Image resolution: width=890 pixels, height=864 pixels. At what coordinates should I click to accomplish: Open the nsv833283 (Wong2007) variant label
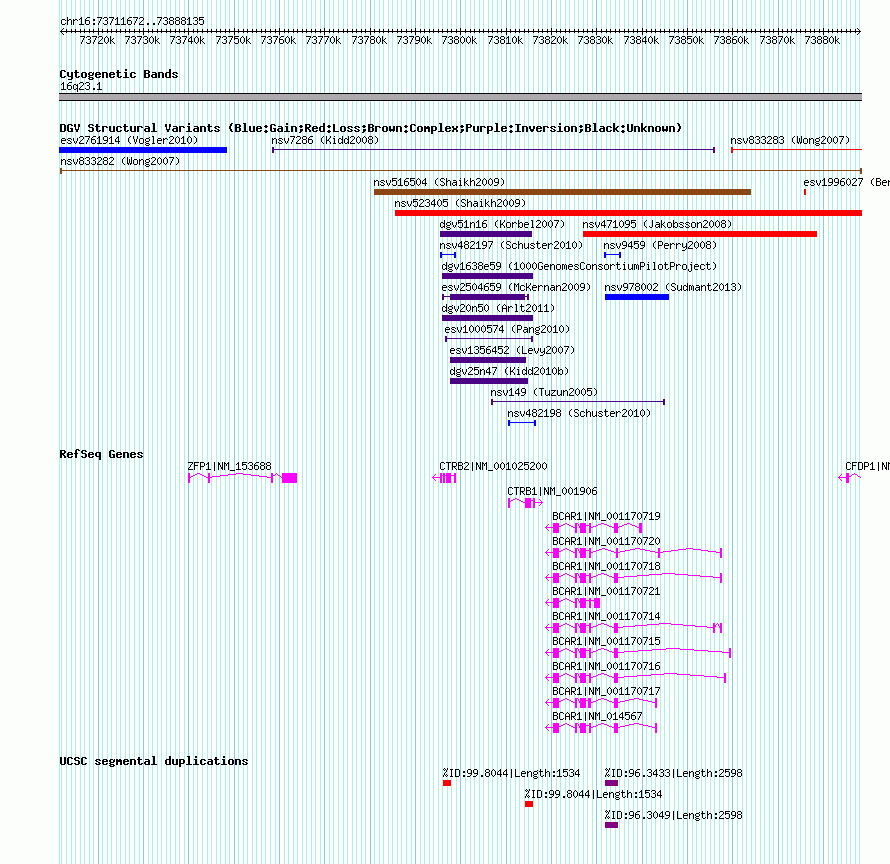[x=790, y=140]
